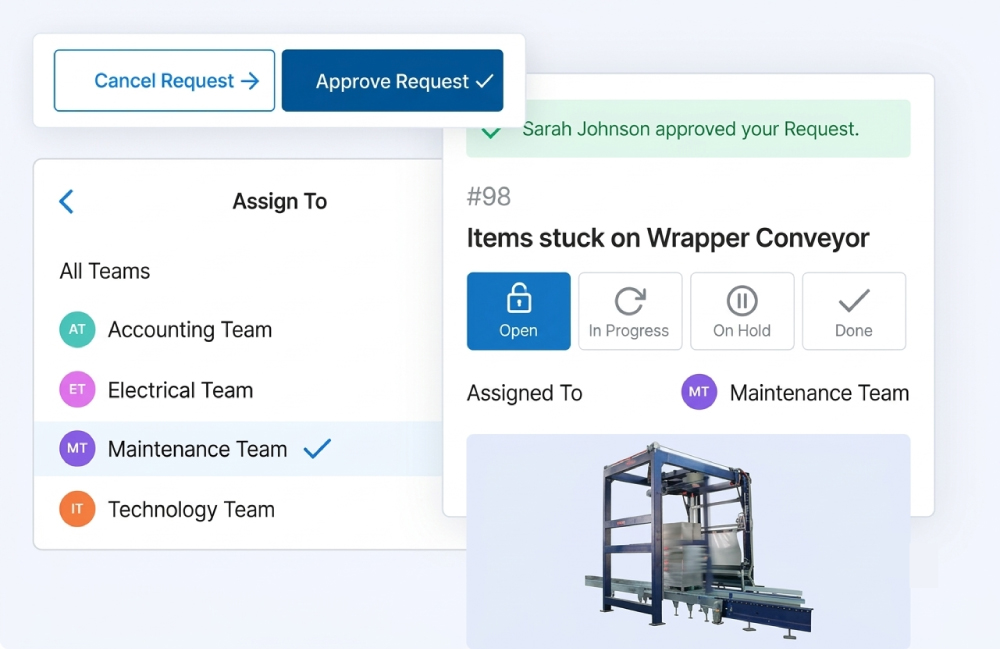Open the Maintenance Team assignee name
The image size is (1000, 649).
coord(820,393)
